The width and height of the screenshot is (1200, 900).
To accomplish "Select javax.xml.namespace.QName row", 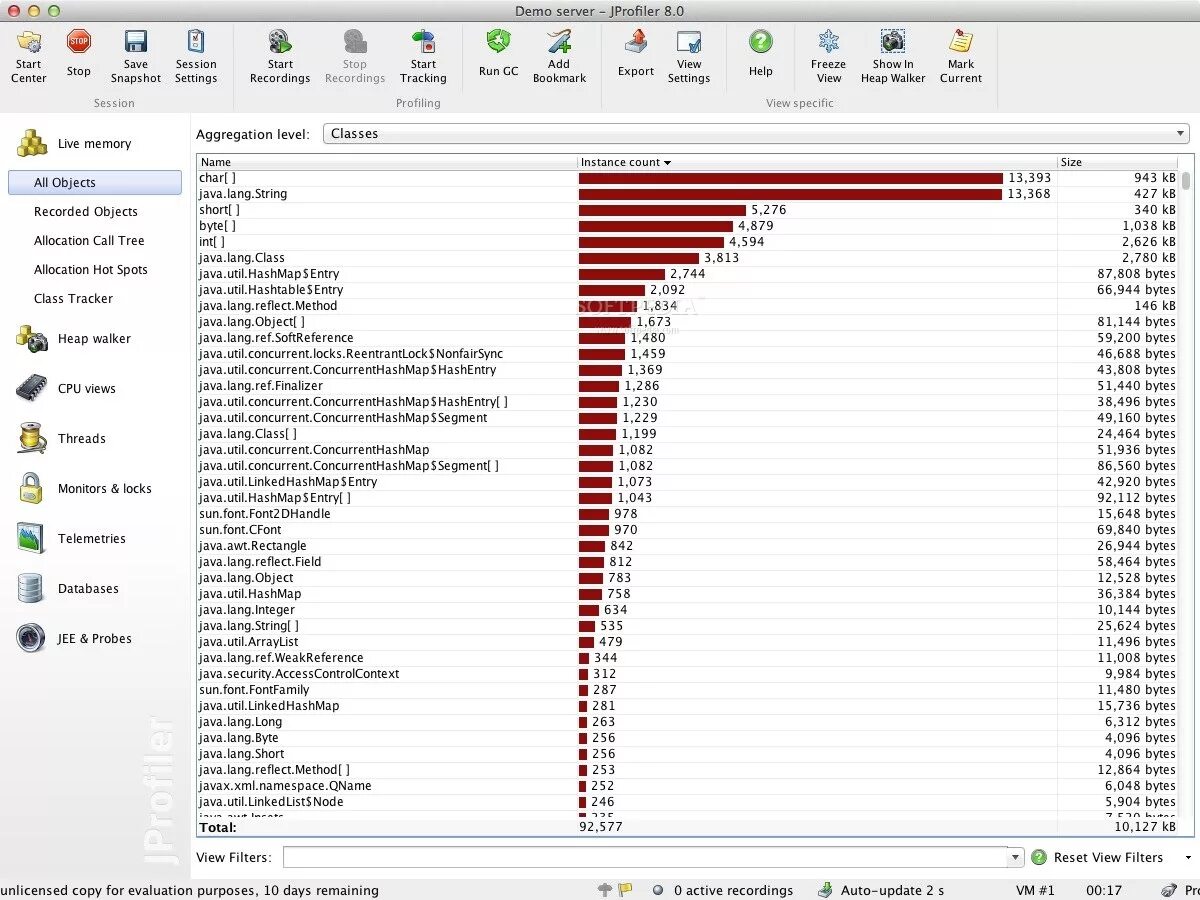I will pos(688,786).
